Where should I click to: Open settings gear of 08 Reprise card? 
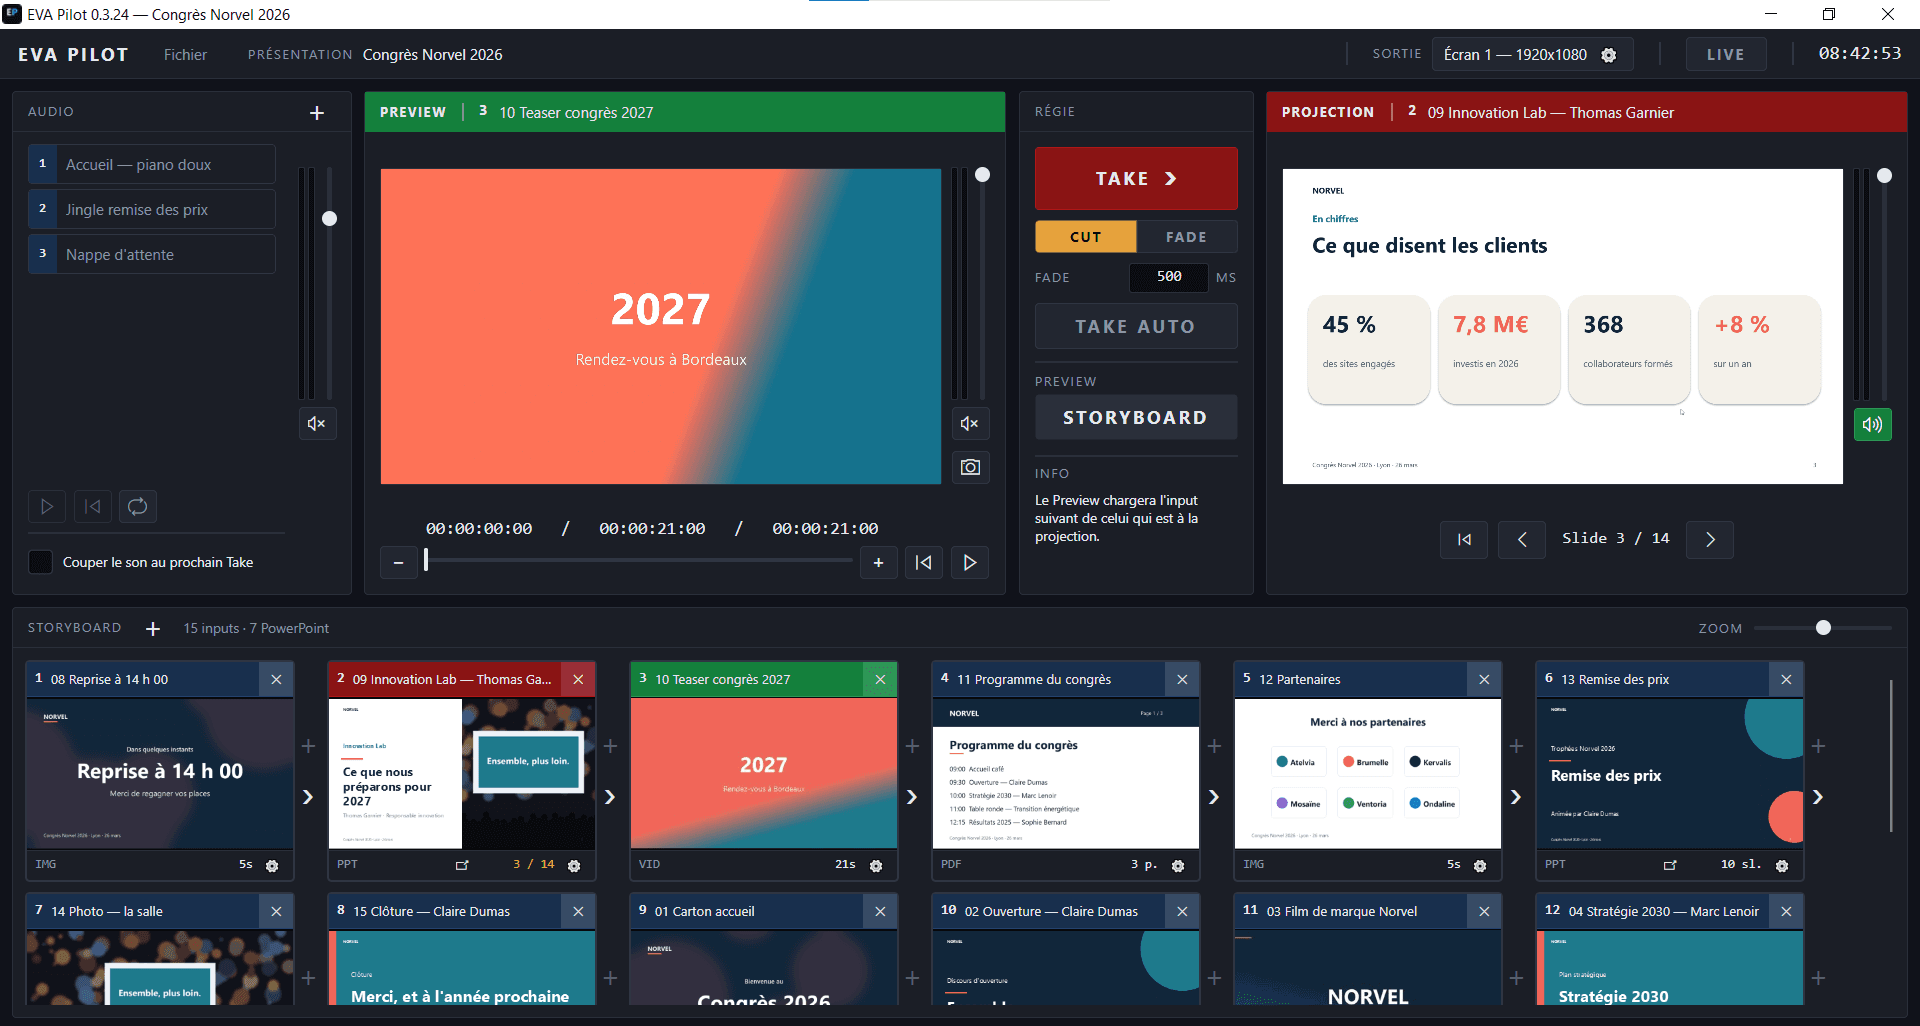tap(272, 866)
